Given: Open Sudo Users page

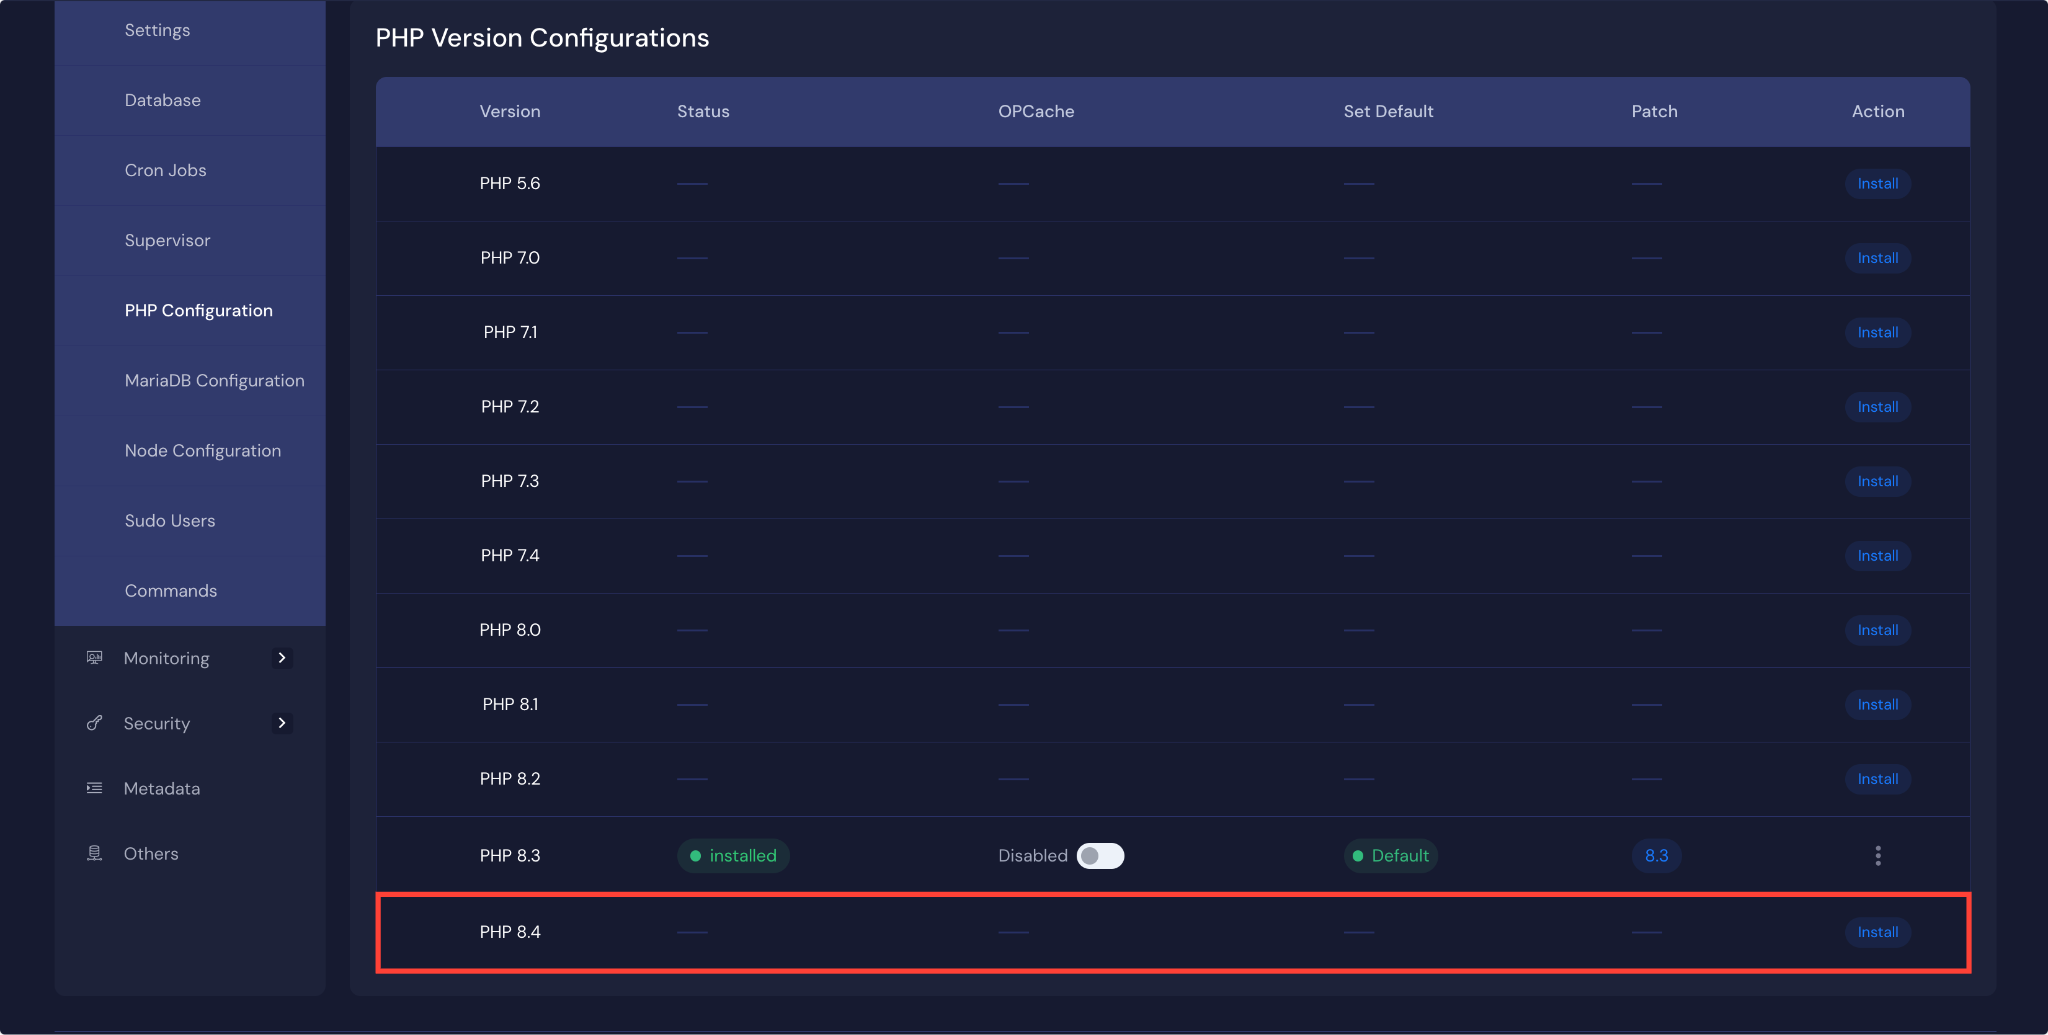Looking at the screenshot, I should [170, 520].
